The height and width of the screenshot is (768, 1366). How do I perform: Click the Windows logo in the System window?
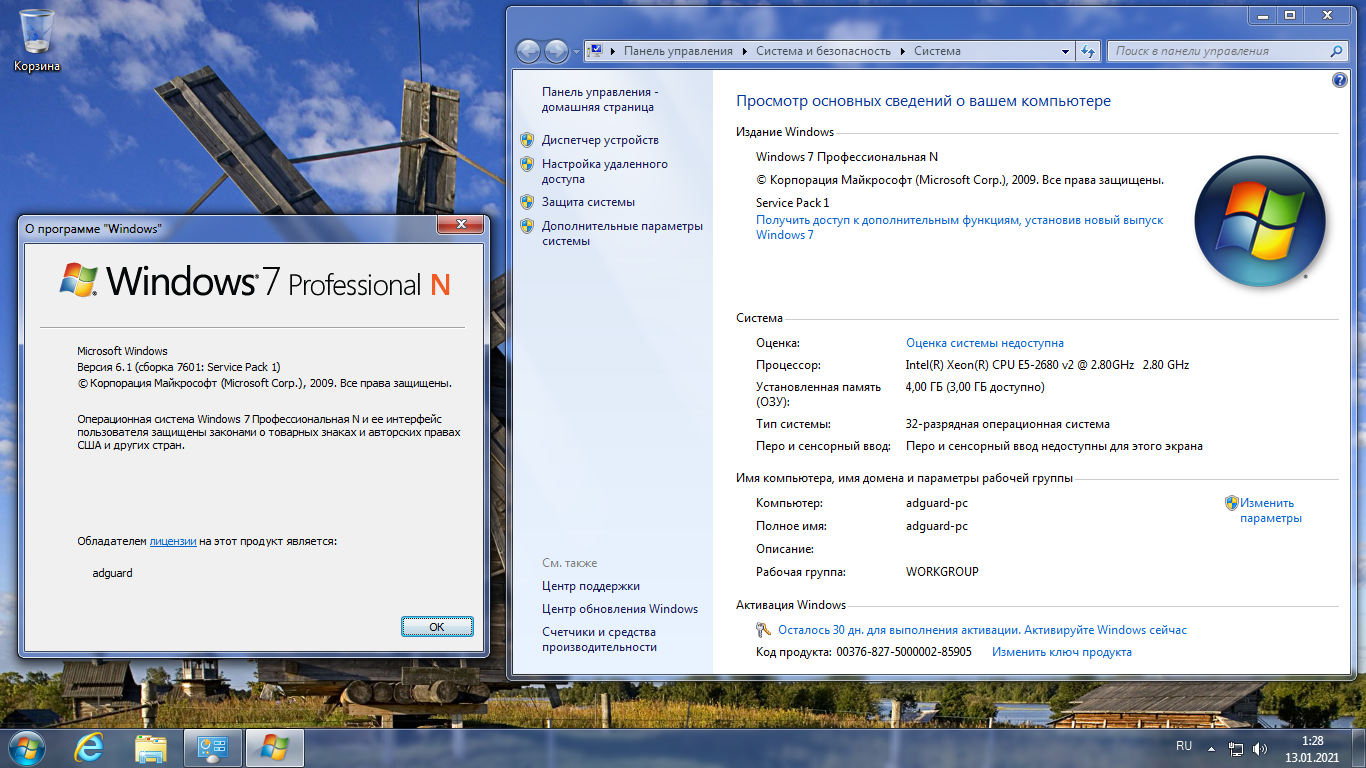[x=1260, y=222]
